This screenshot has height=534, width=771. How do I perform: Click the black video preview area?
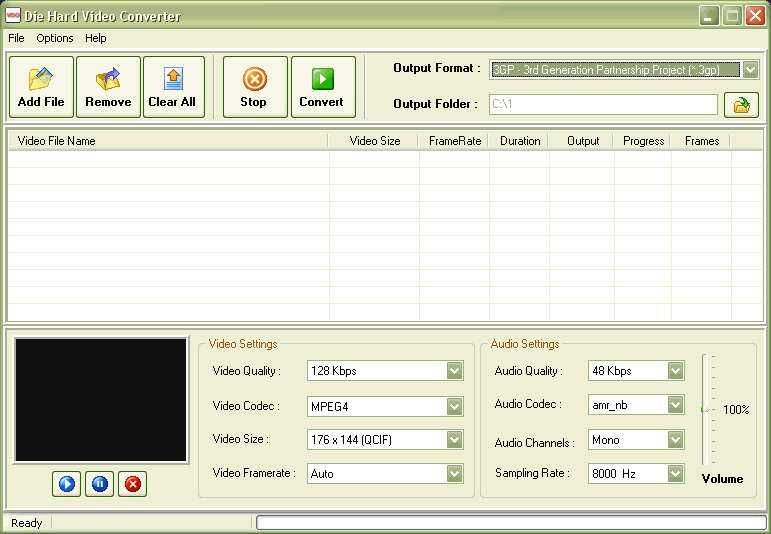coord(101,400)
